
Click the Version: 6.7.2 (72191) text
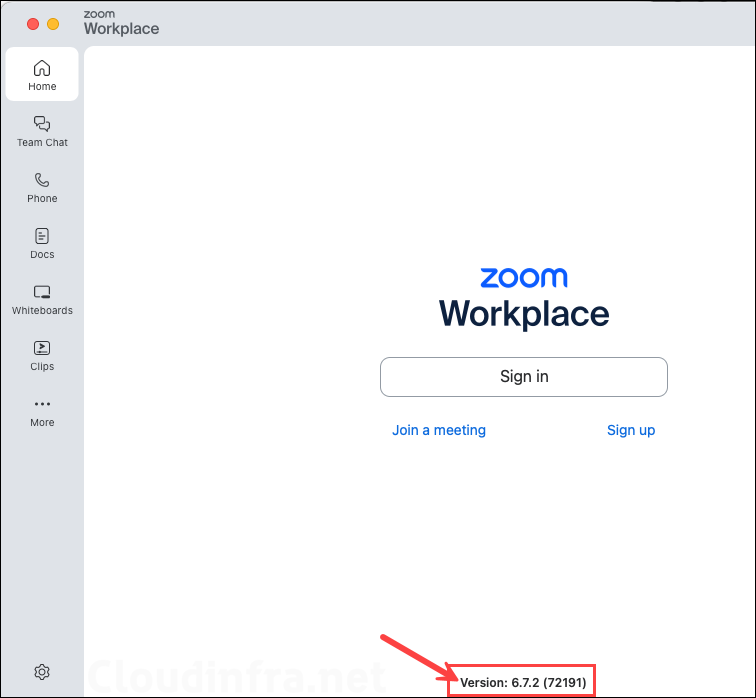523,682
